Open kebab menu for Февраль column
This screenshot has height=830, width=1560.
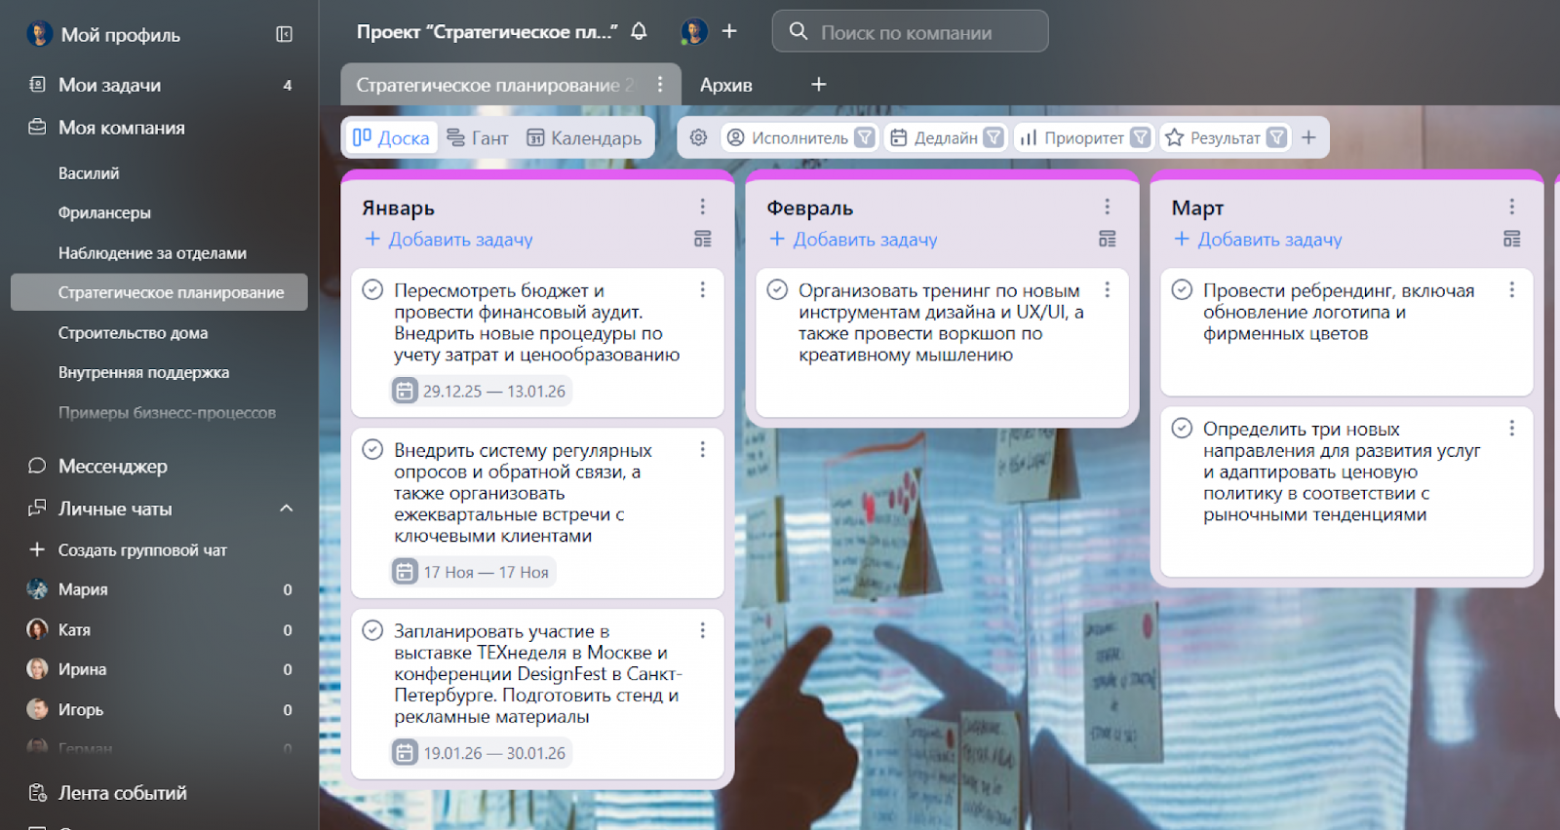(x=1108, y=207)
